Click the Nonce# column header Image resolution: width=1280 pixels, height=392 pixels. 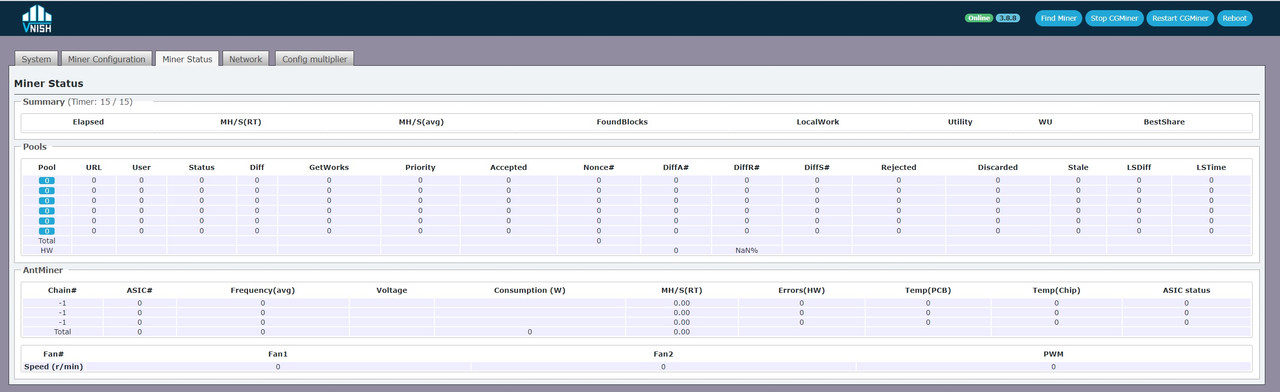pyautogui.click(x=599, y=167)
